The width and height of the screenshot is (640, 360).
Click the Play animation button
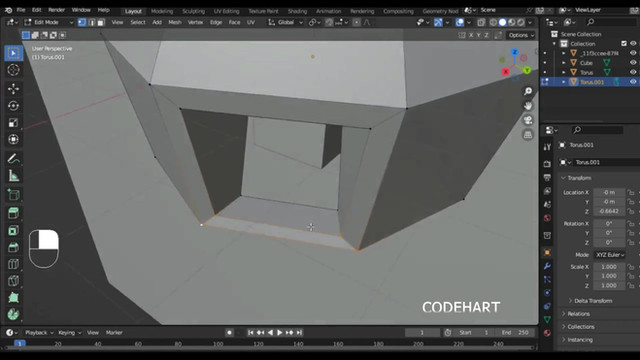(x=280, y=333)
